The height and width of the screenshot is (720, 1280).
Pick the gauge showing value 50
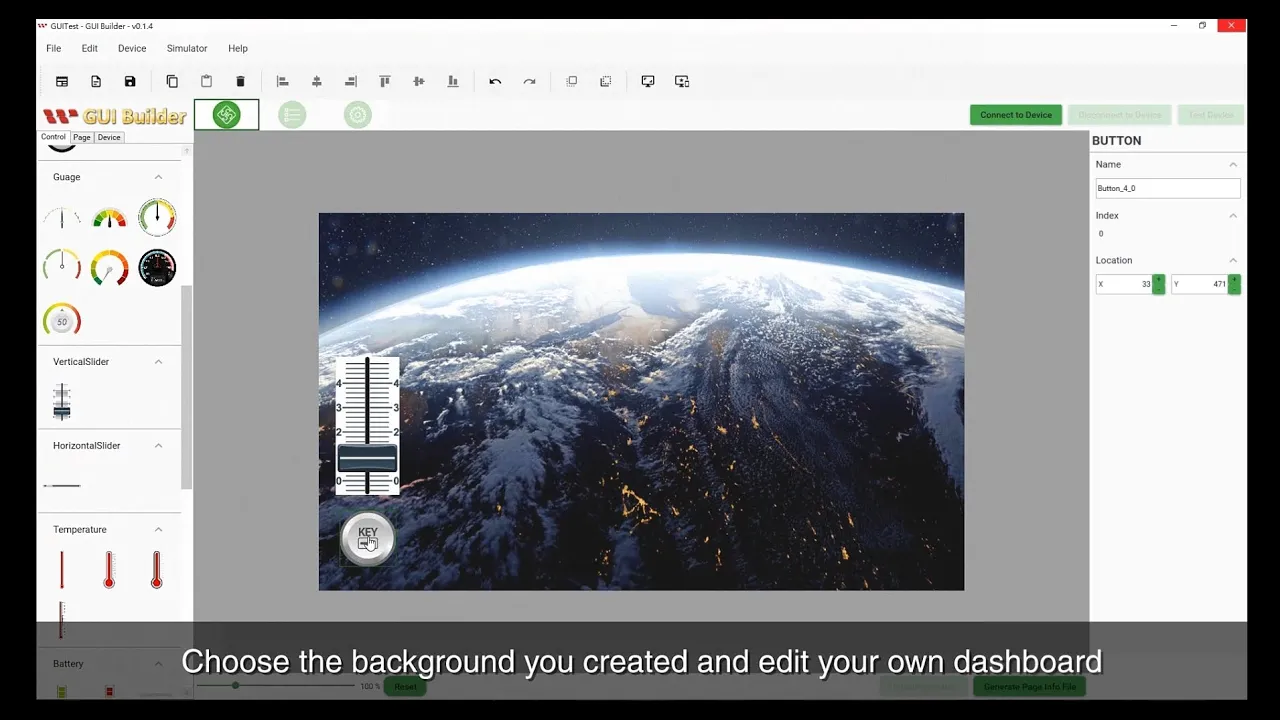coord(62,320)
